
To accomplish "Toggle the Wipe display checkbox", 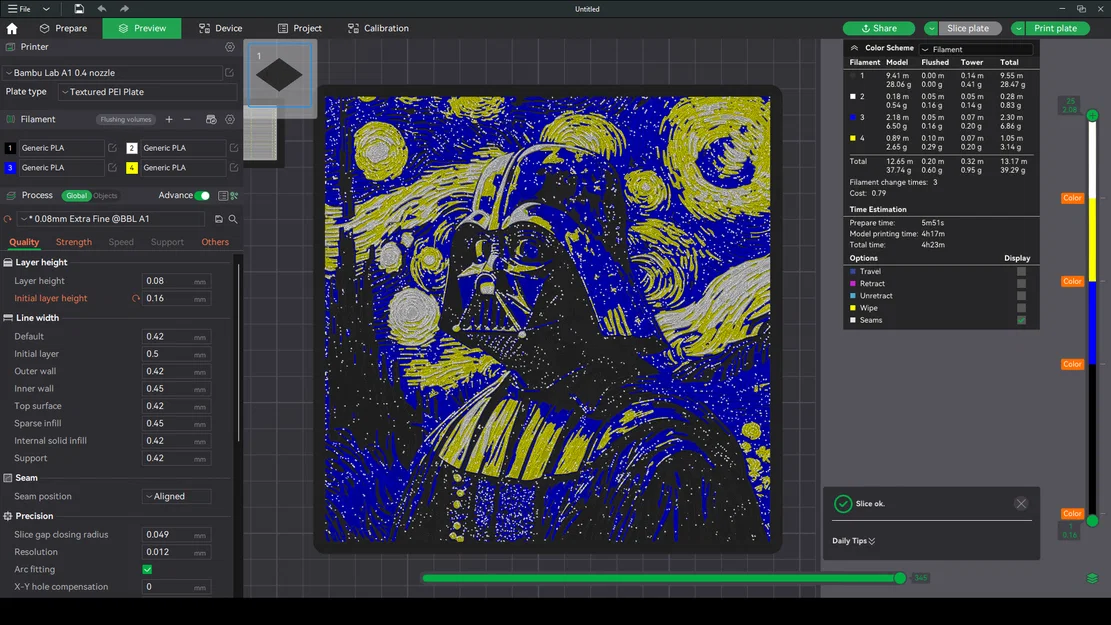I will (x=1021, y=308).
